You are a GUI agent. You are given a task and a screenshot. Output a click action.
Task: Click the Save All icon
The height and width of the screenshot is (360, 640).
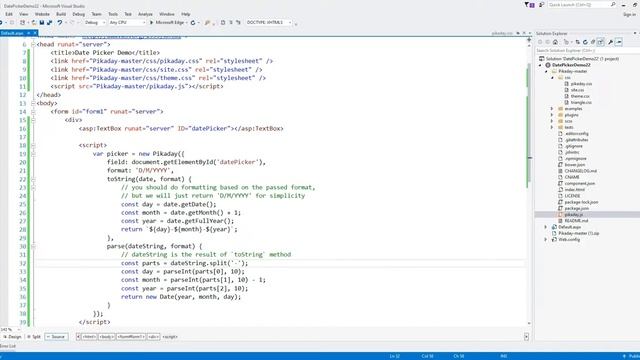click(x=49, y=22)
